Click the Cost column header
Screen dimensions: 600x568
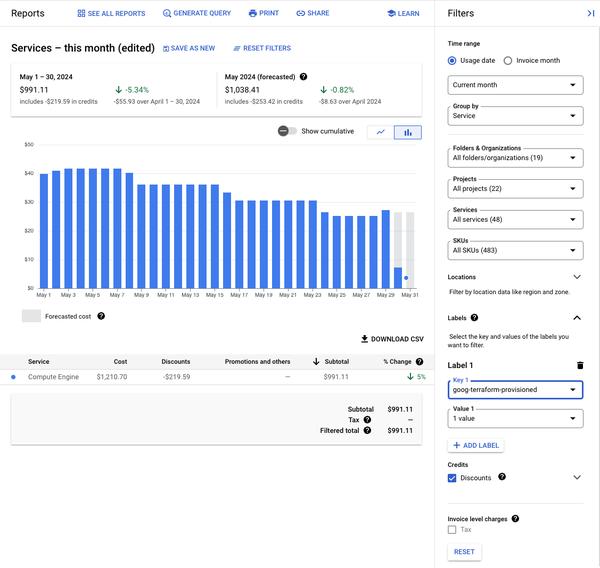pos(120,361)
